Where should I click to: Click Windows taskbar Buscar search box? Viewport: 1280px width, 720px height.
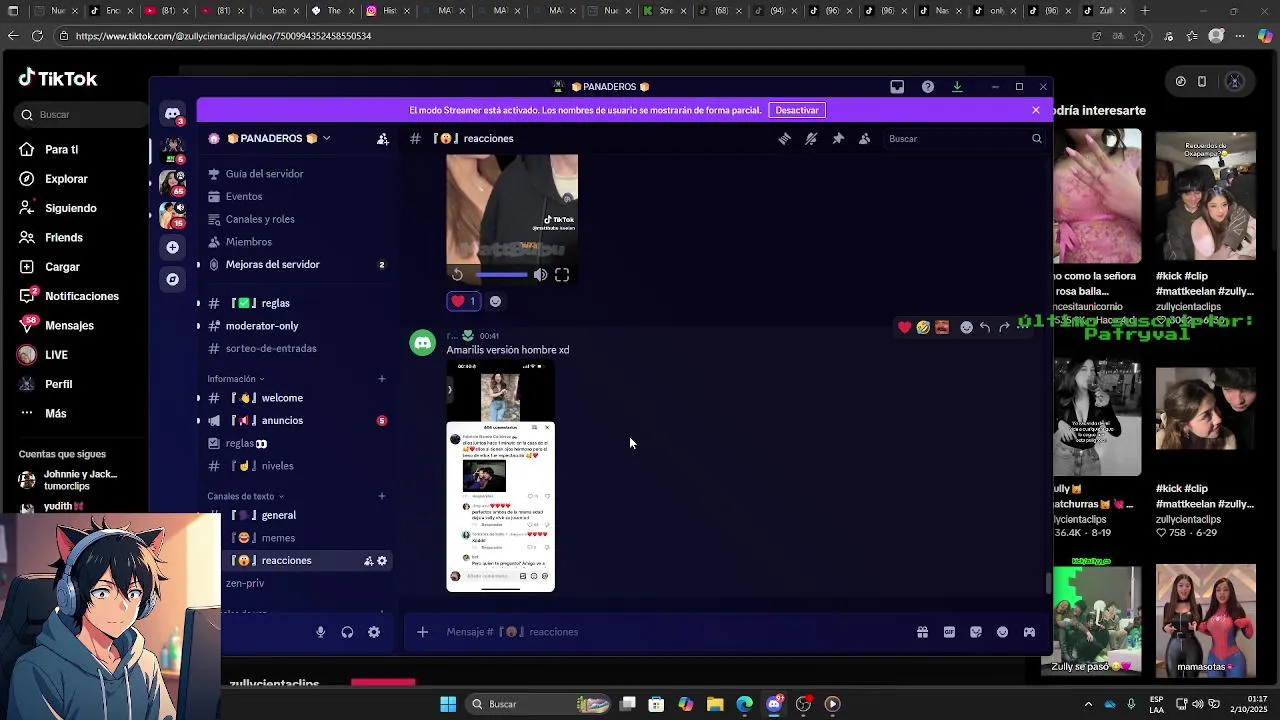point(538,704)
